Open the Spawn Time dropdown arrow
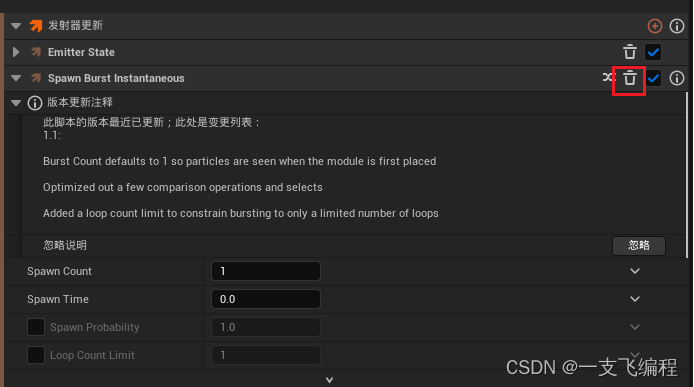 pyautogui.click(x=635, y=299)
